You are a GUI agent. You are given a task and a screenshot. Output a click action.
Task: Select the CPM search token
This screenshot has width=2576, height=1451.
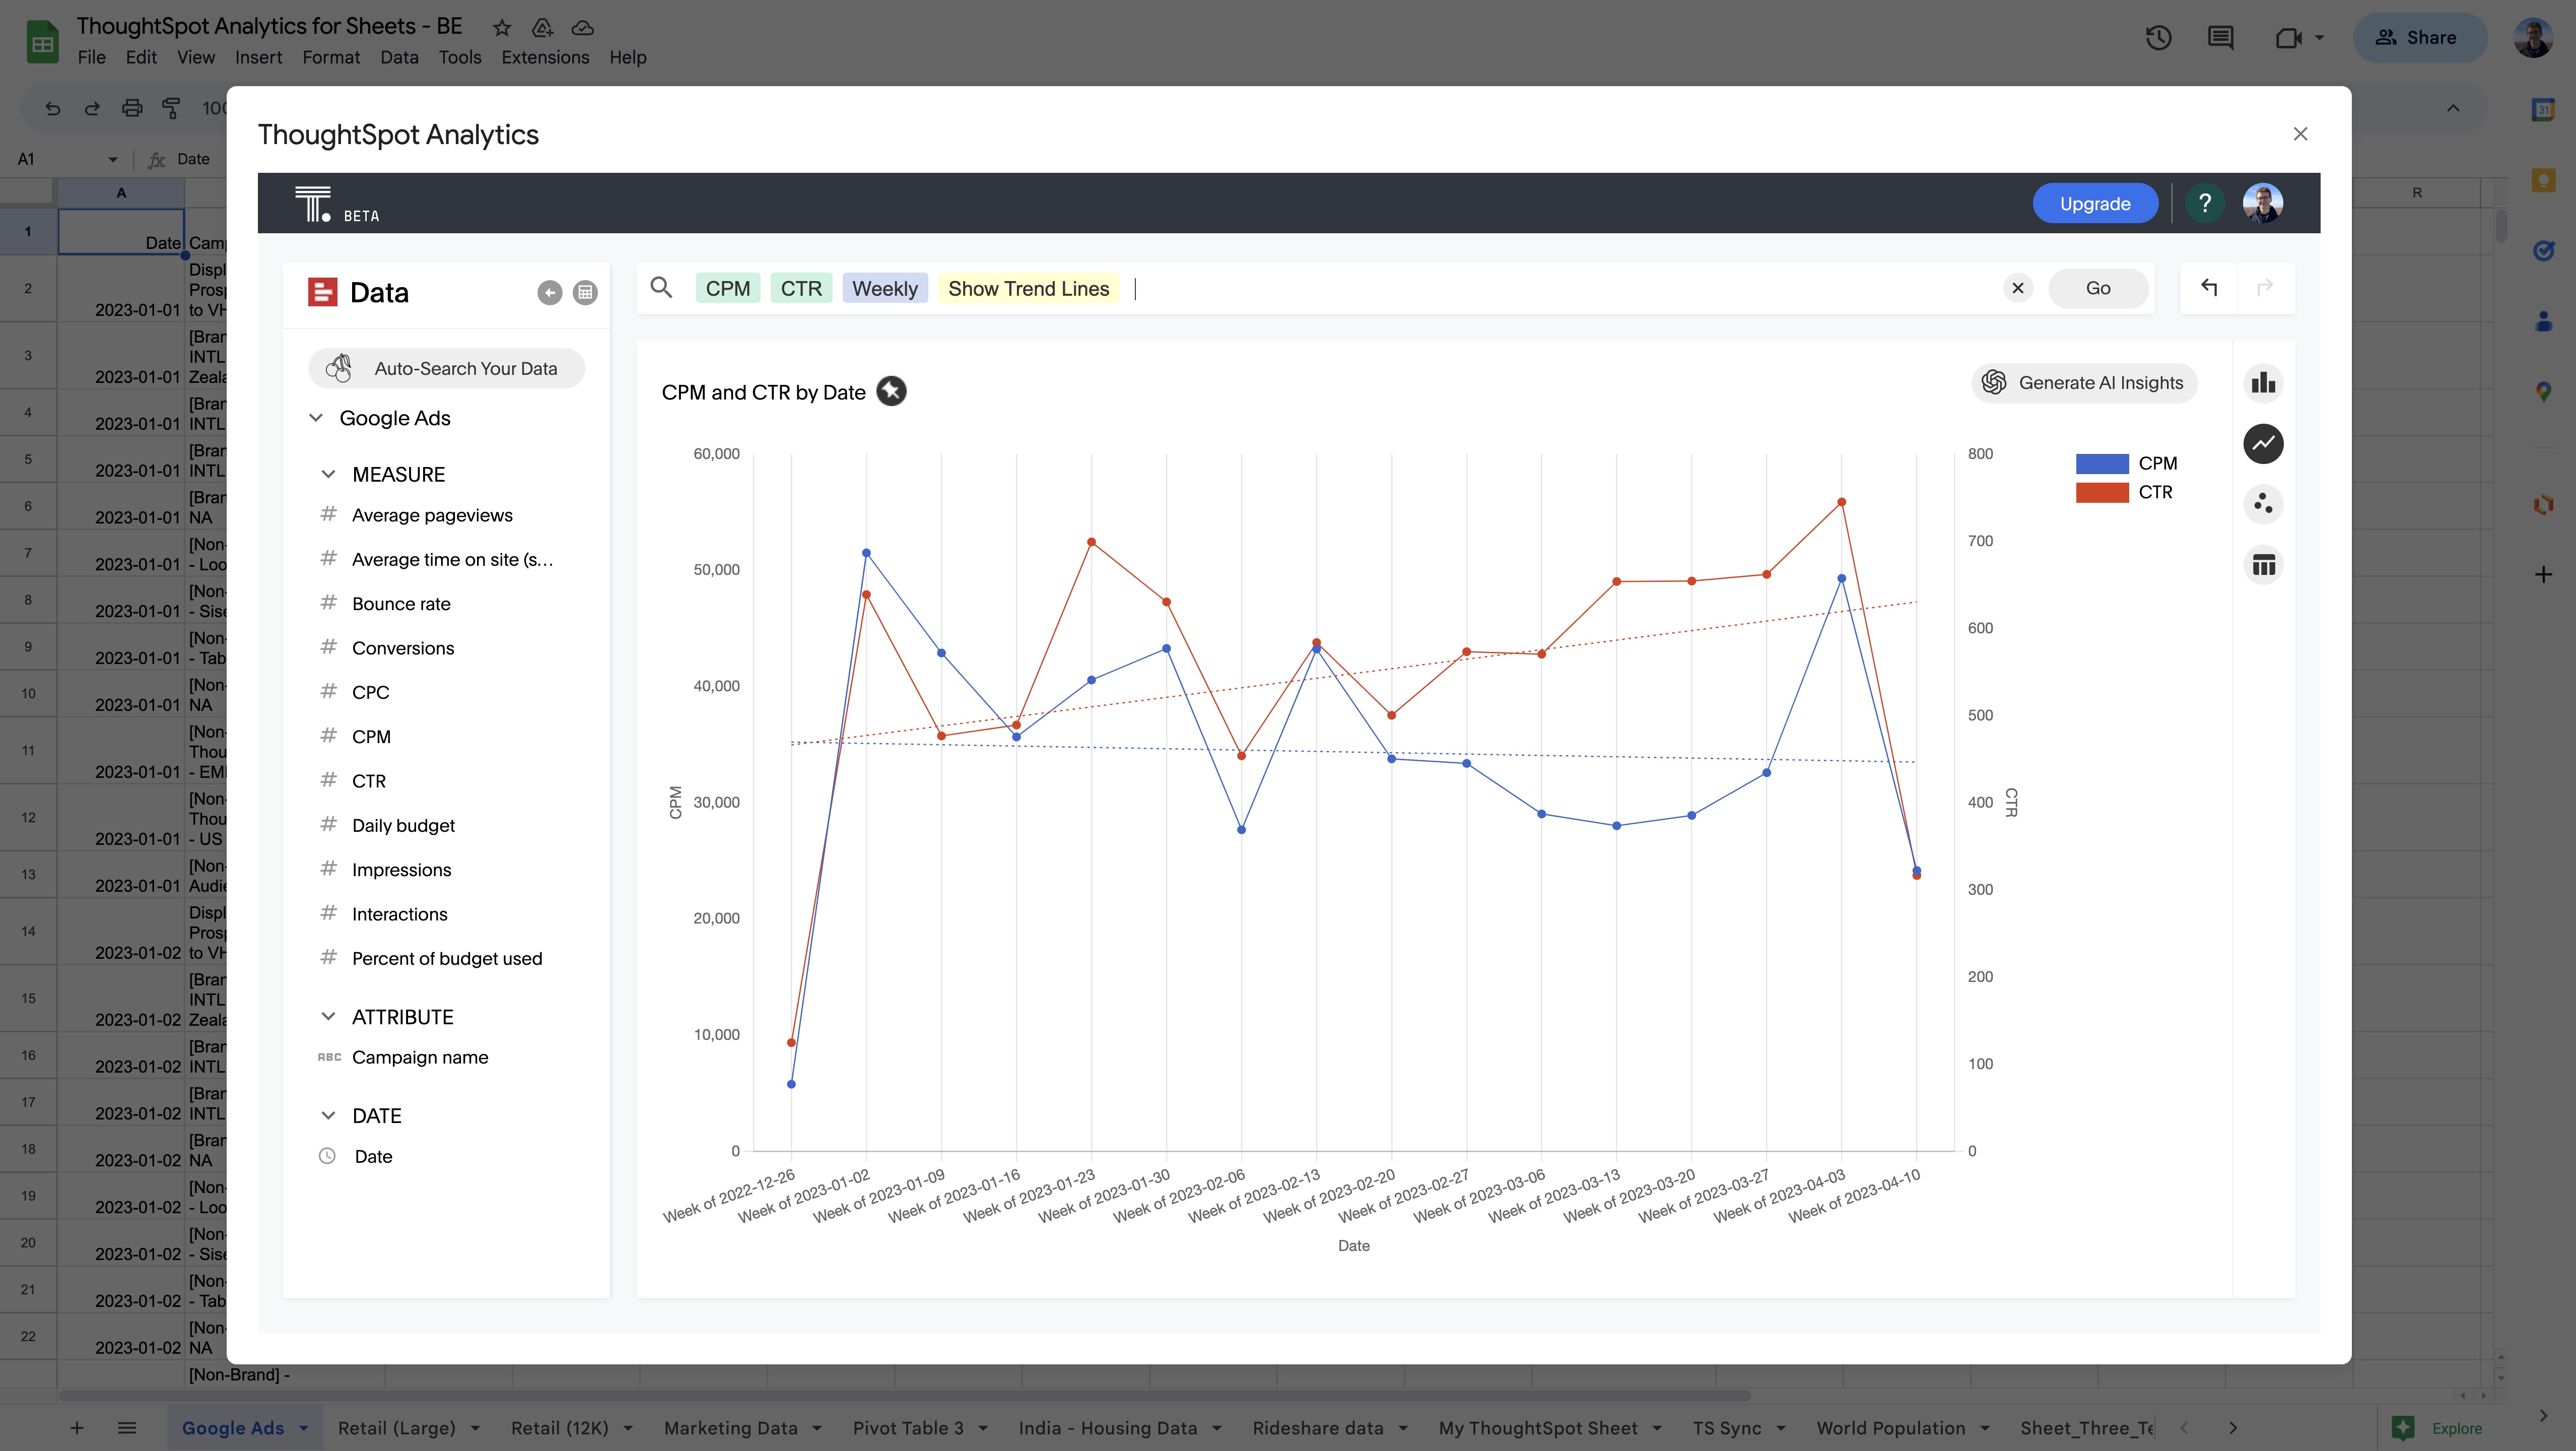[x=727, y=289]
